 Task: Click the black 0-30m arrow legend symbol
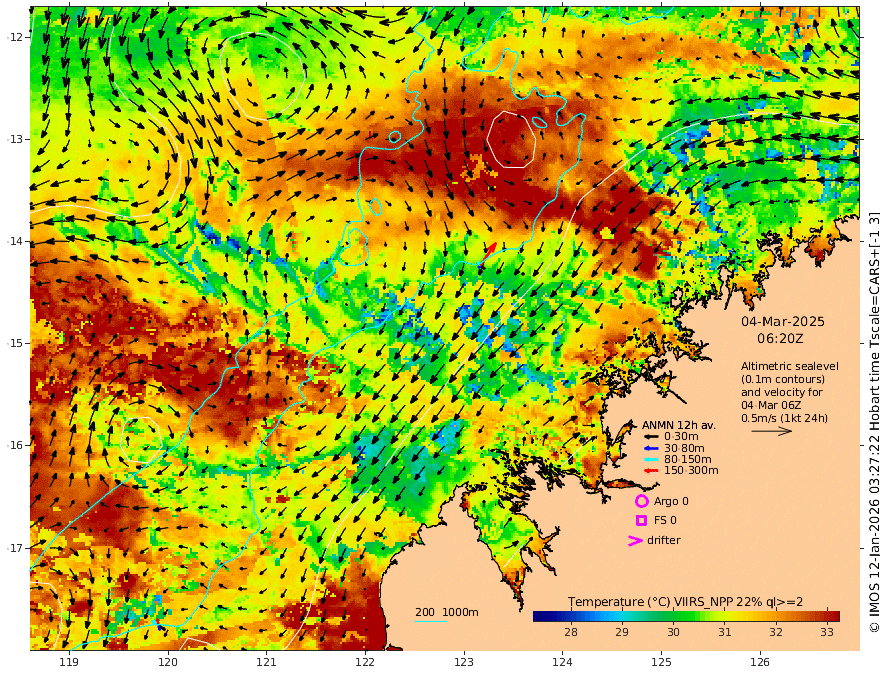(650, 437)
